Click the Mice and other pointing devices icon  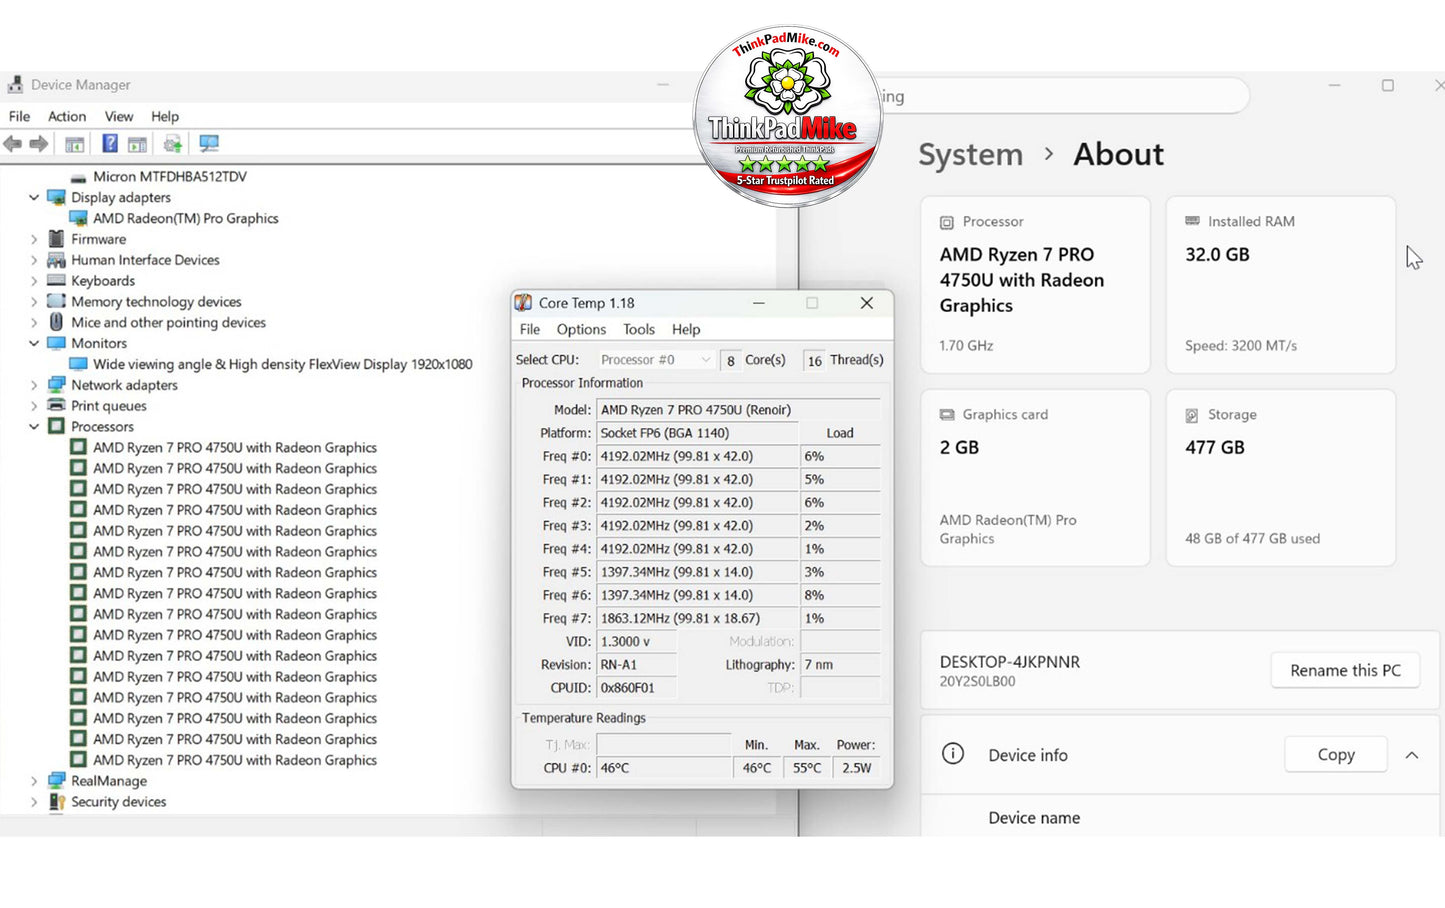coord(56,322)
